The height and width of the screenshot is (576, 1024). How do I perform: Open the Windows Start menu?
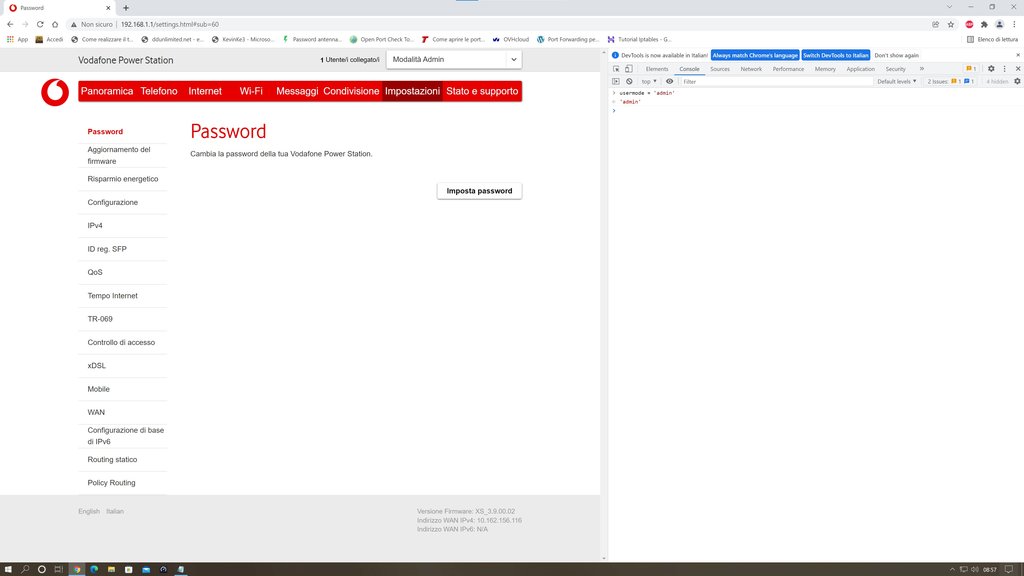pos(8,569)
